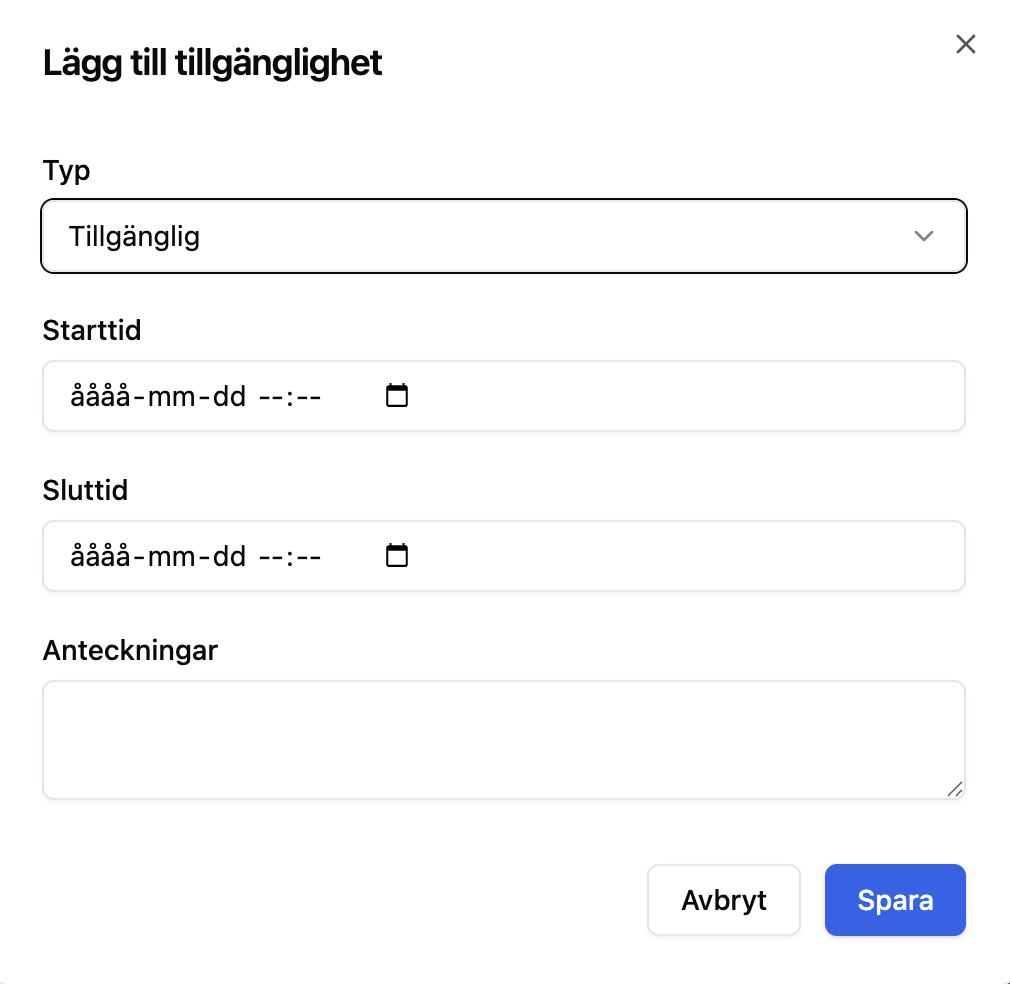
Task: Select the hour segment in Sluttid
Action: pyautogui.click(x=271, y=556)
